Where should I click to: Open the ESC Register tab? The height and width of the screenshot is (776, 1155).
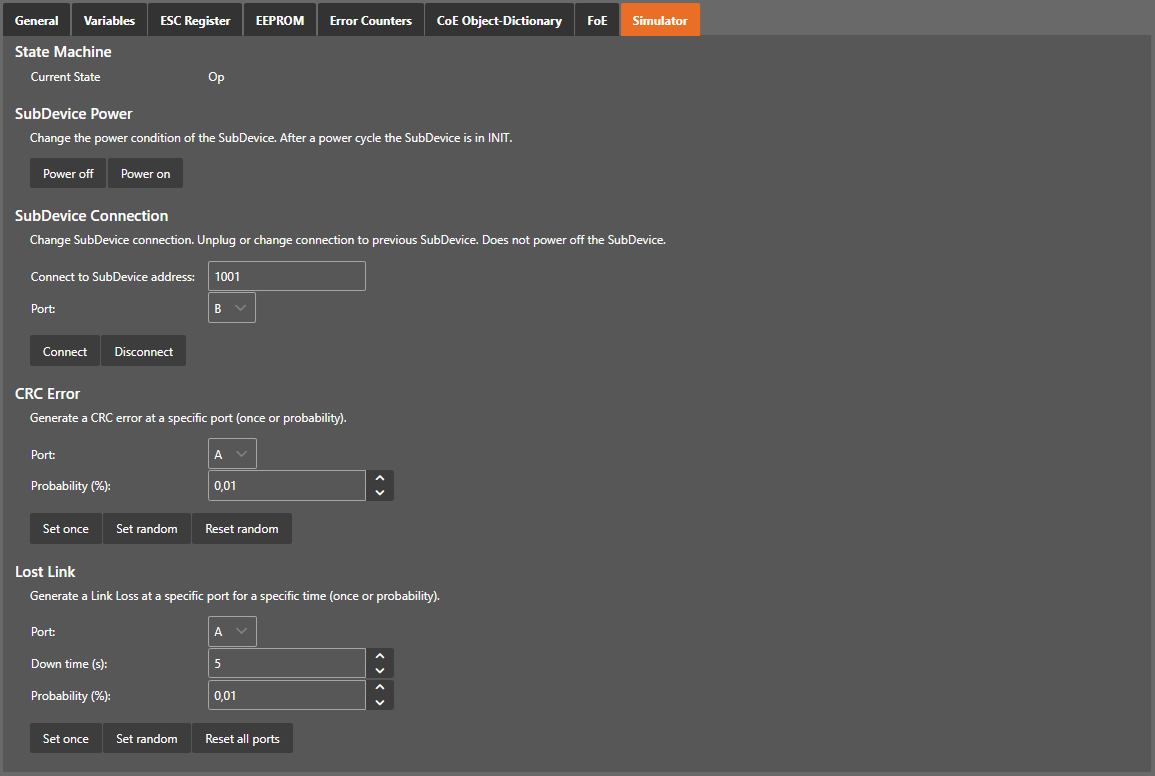tap(195, 20)
